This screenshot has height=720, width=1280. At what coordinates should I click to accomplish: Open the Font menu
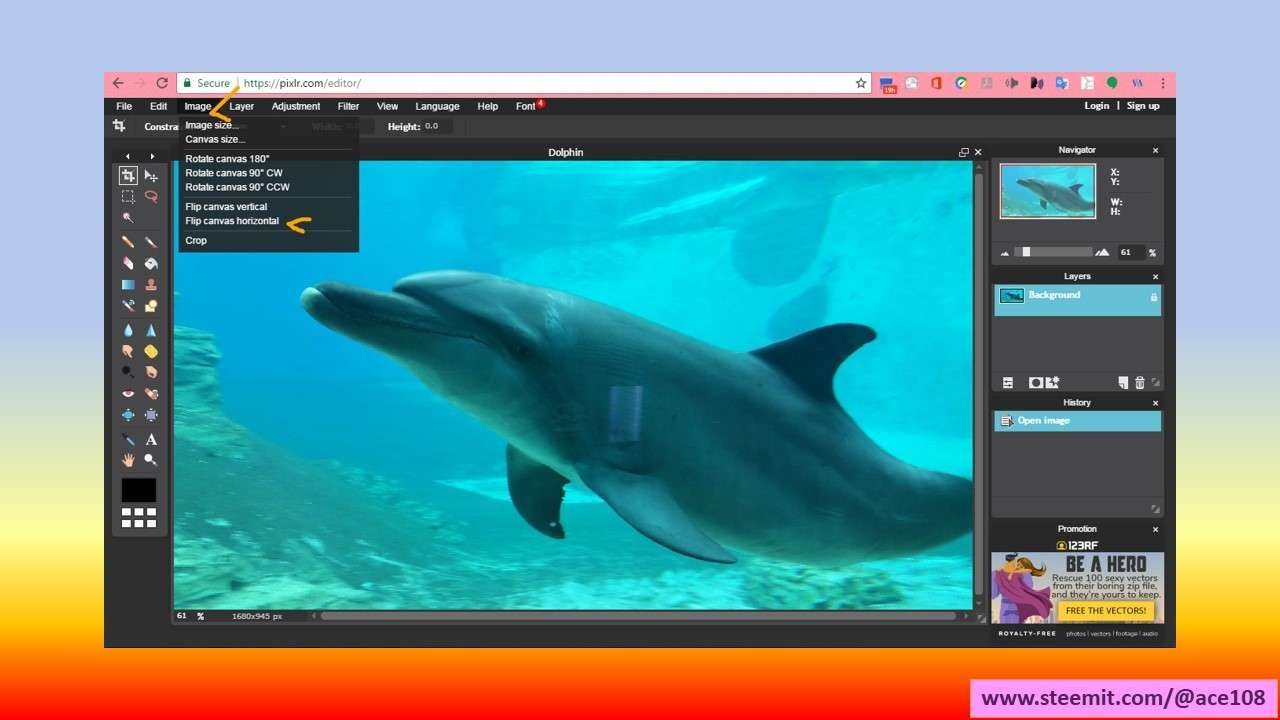click(525, 106)
